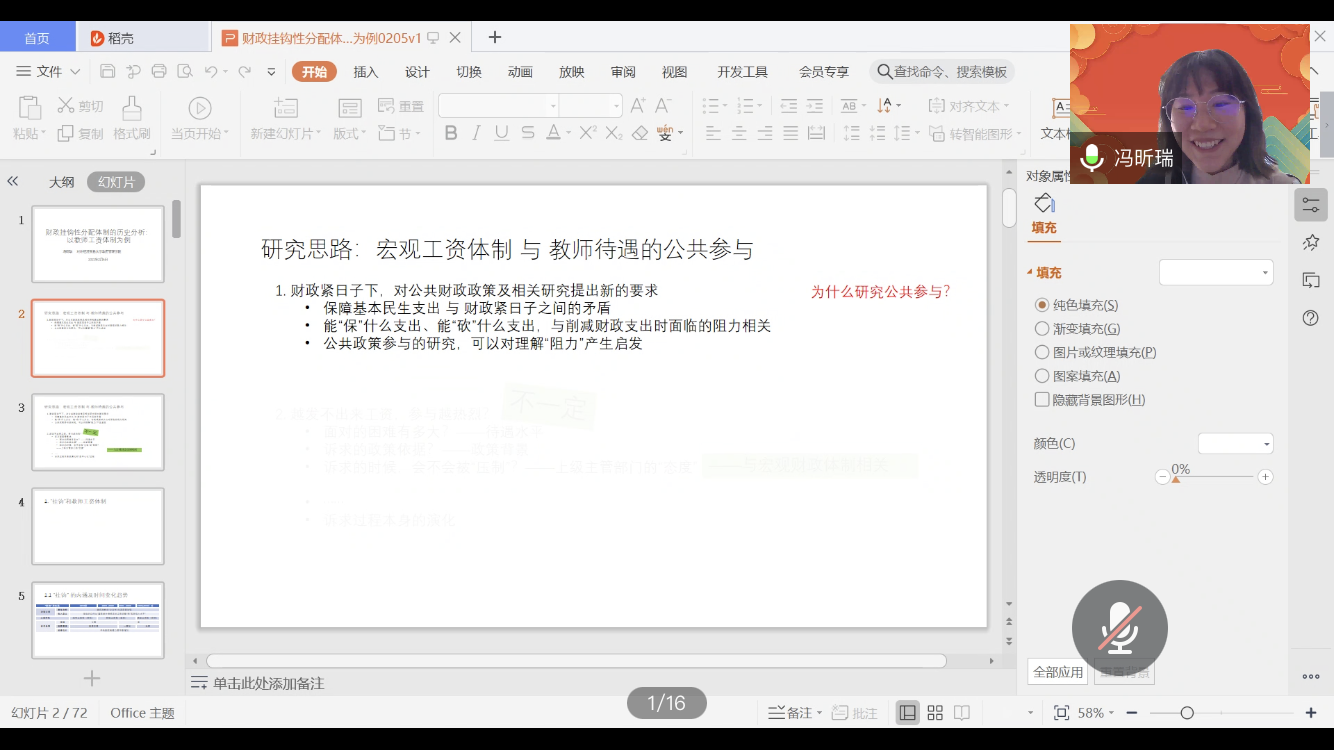Apply Underline formatting from ribbon
The image size is (1334, 750).
tap(502, 133)
